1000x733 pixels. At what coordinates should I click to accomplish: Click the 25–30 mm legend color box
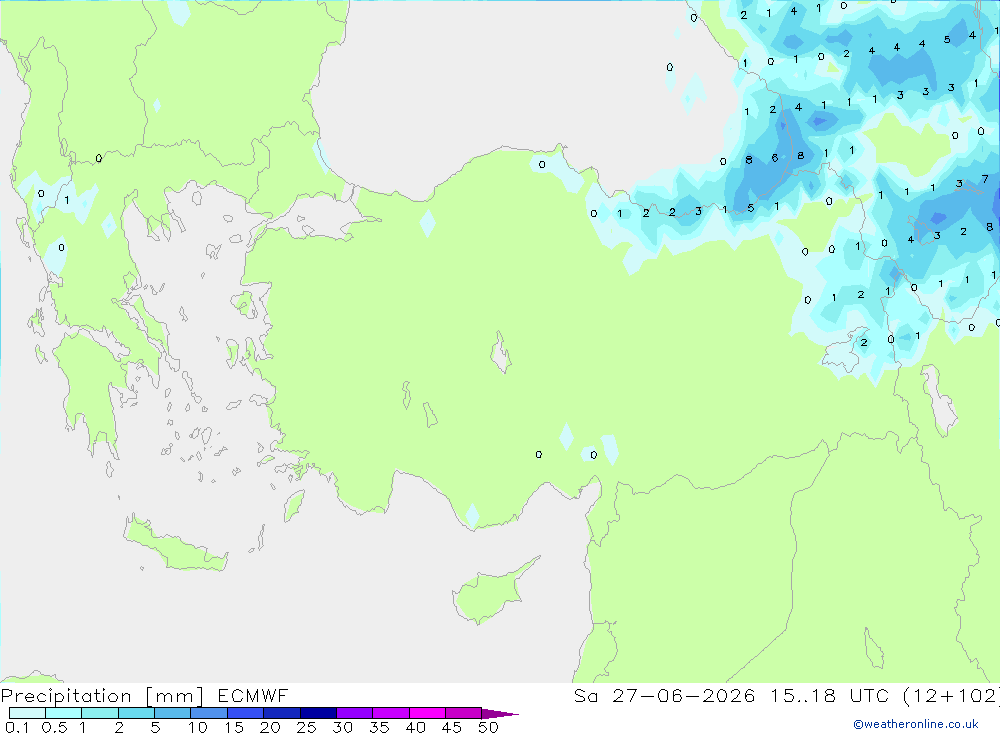(x=318, y=713)
